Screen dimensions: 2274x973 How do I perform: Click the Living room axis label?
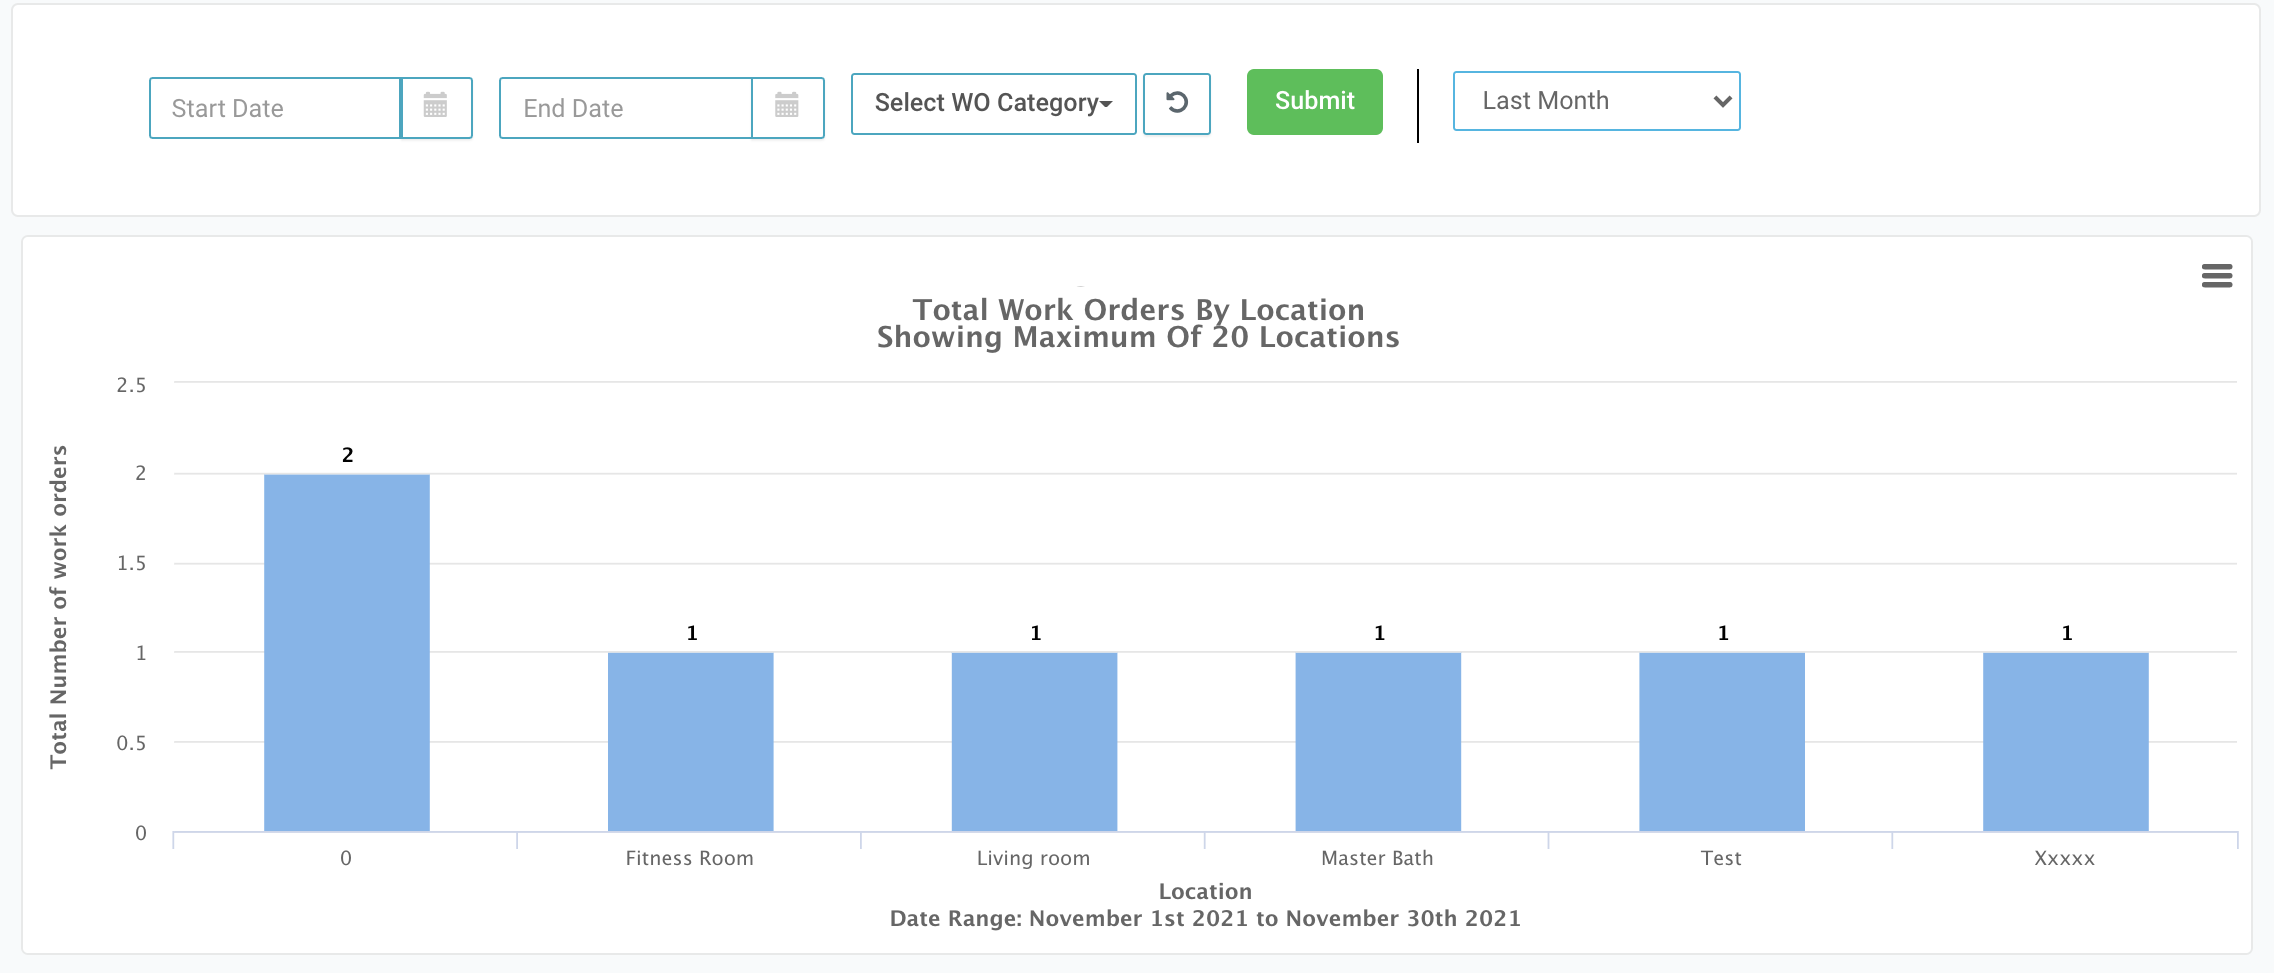coord(1033,858)
